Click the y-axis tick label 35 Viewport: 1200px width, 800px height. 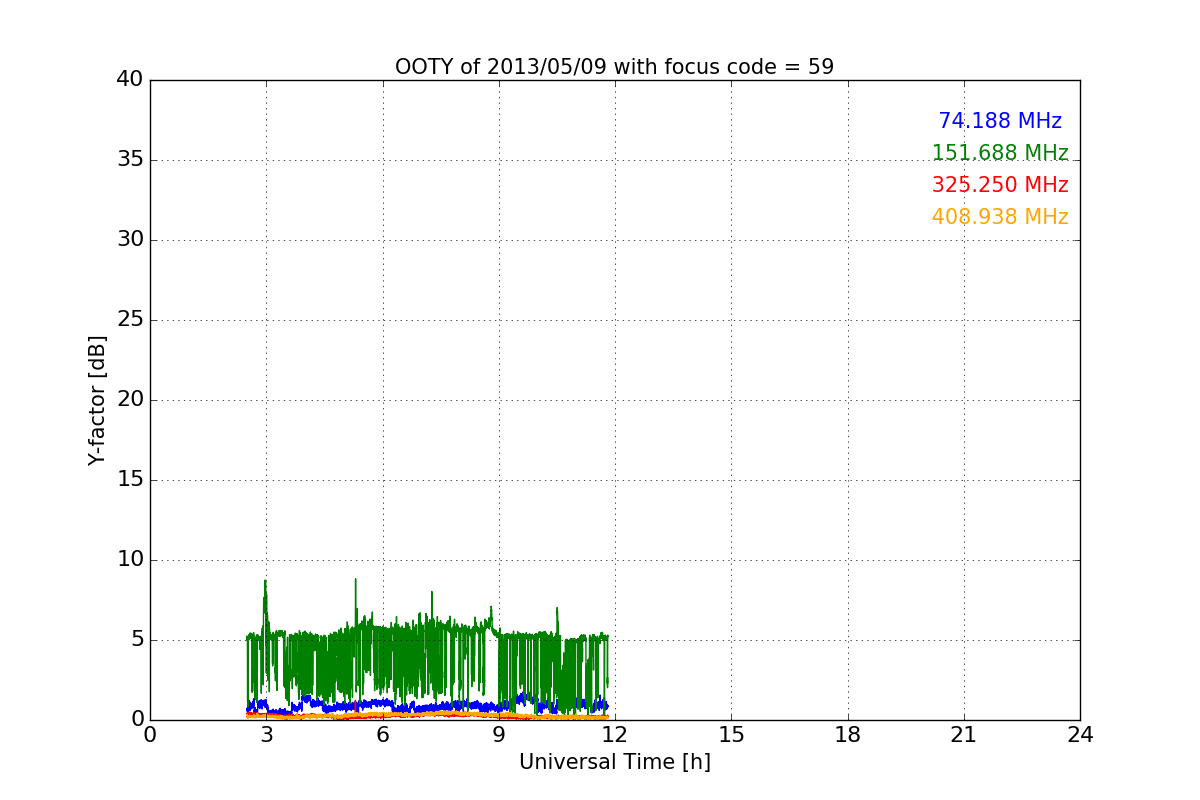[130, 160]
